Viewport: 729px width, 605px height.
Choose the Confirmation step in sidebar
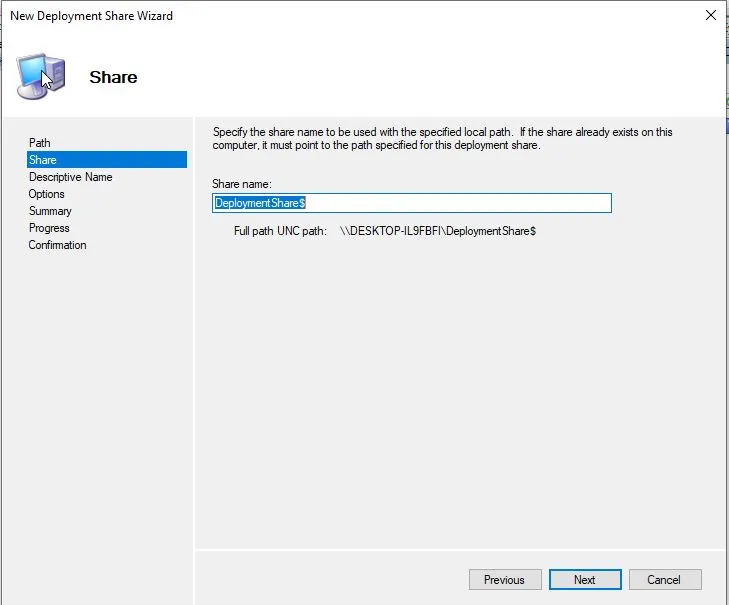tap(57, 245)
